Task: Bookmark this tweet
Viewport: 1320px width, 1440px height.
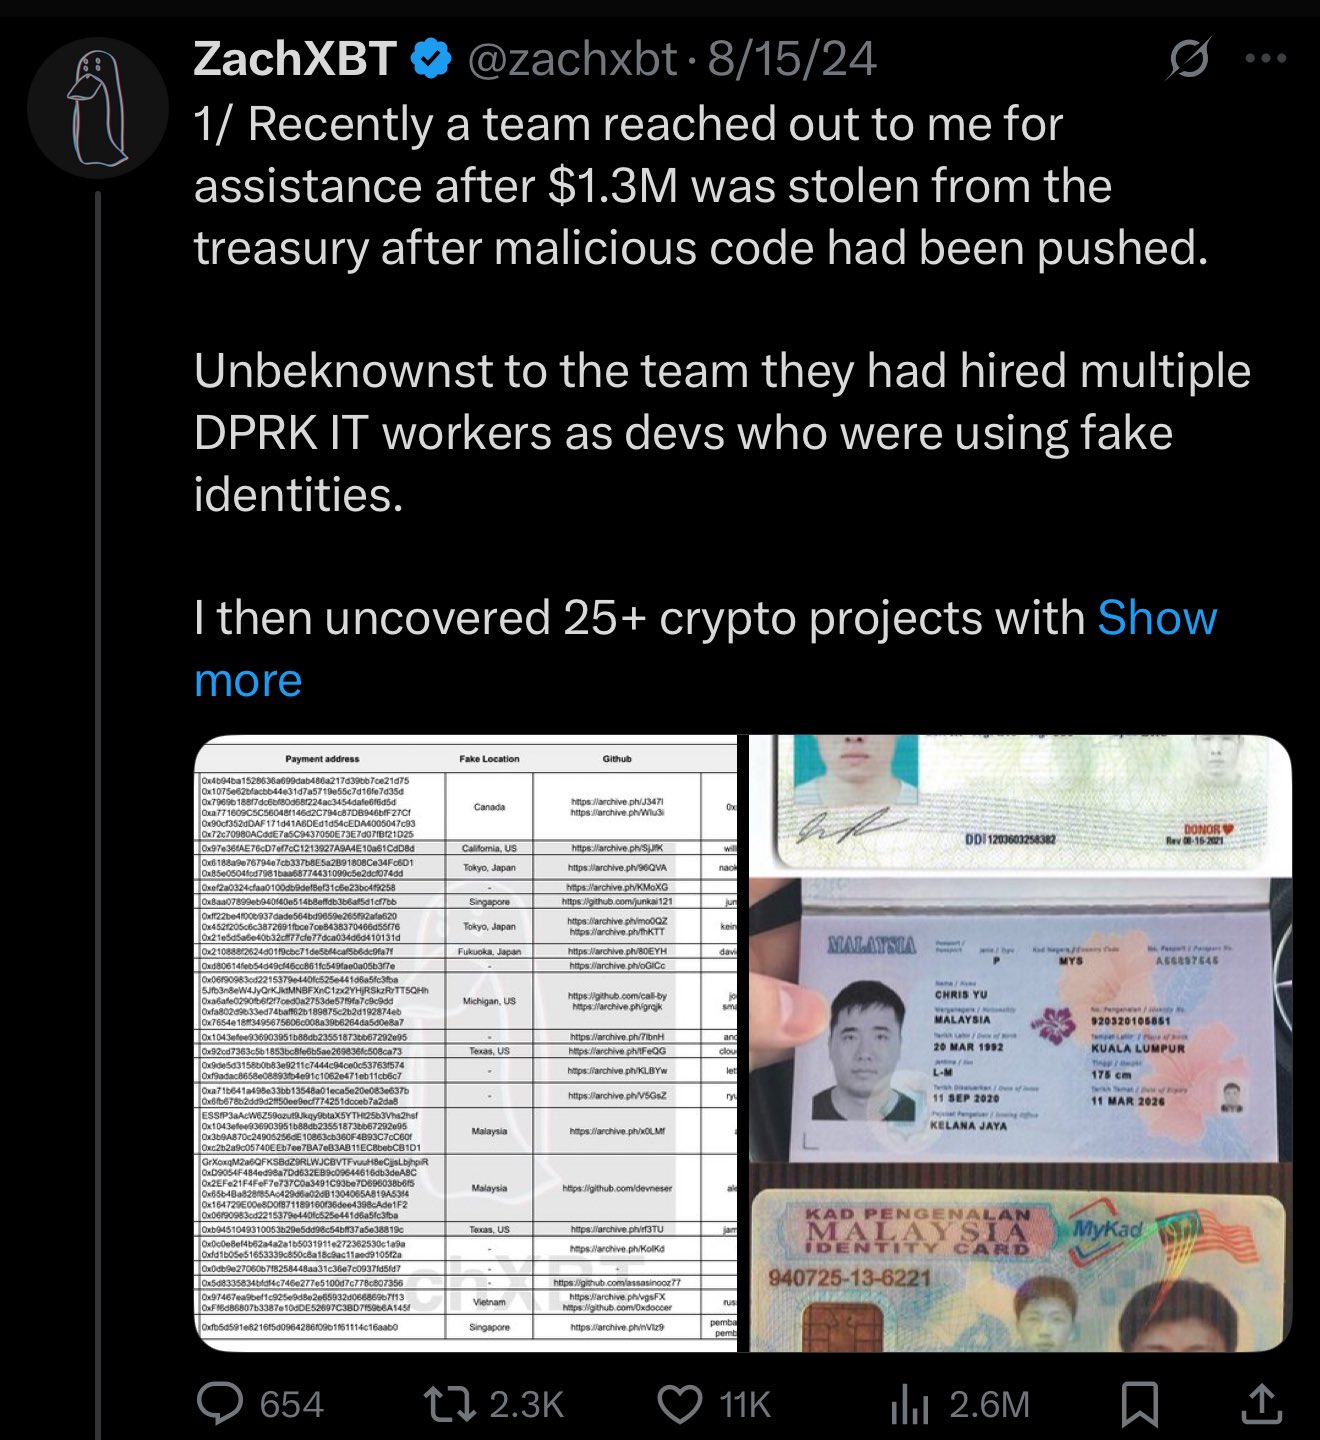Action: (x=1139, y=1404)
